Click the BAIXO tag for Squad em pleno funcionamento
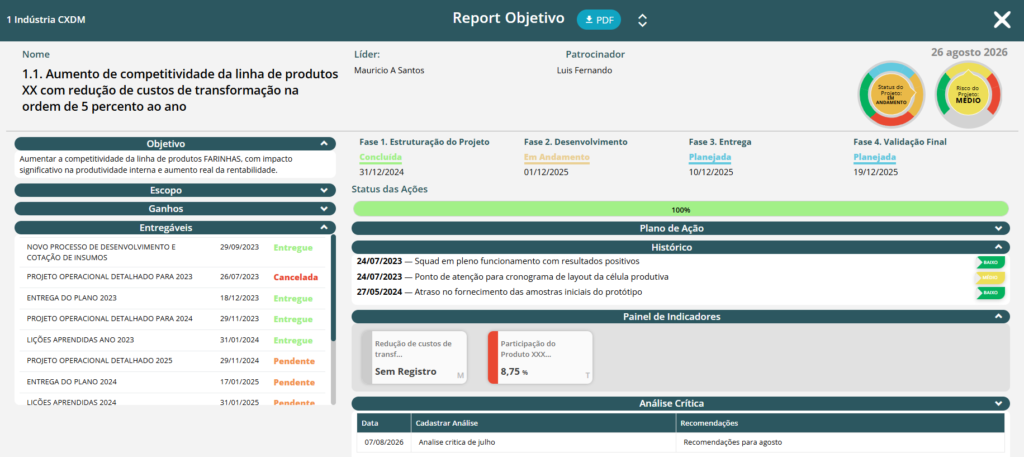Image resolution: width=1024 pixels, height=457 pixels. coord(990,262)
